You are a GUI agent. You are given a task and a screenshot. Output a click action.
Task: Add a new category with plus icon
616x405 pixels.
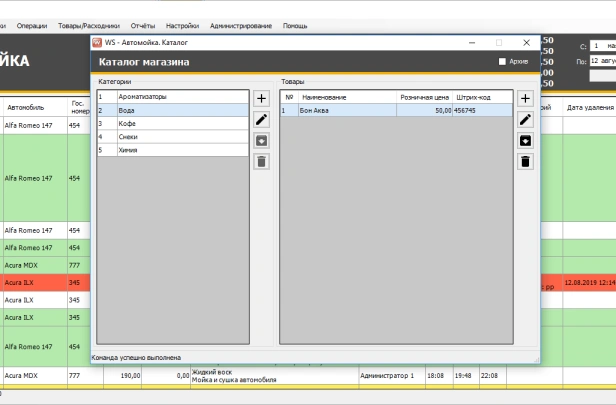[261, 99]
